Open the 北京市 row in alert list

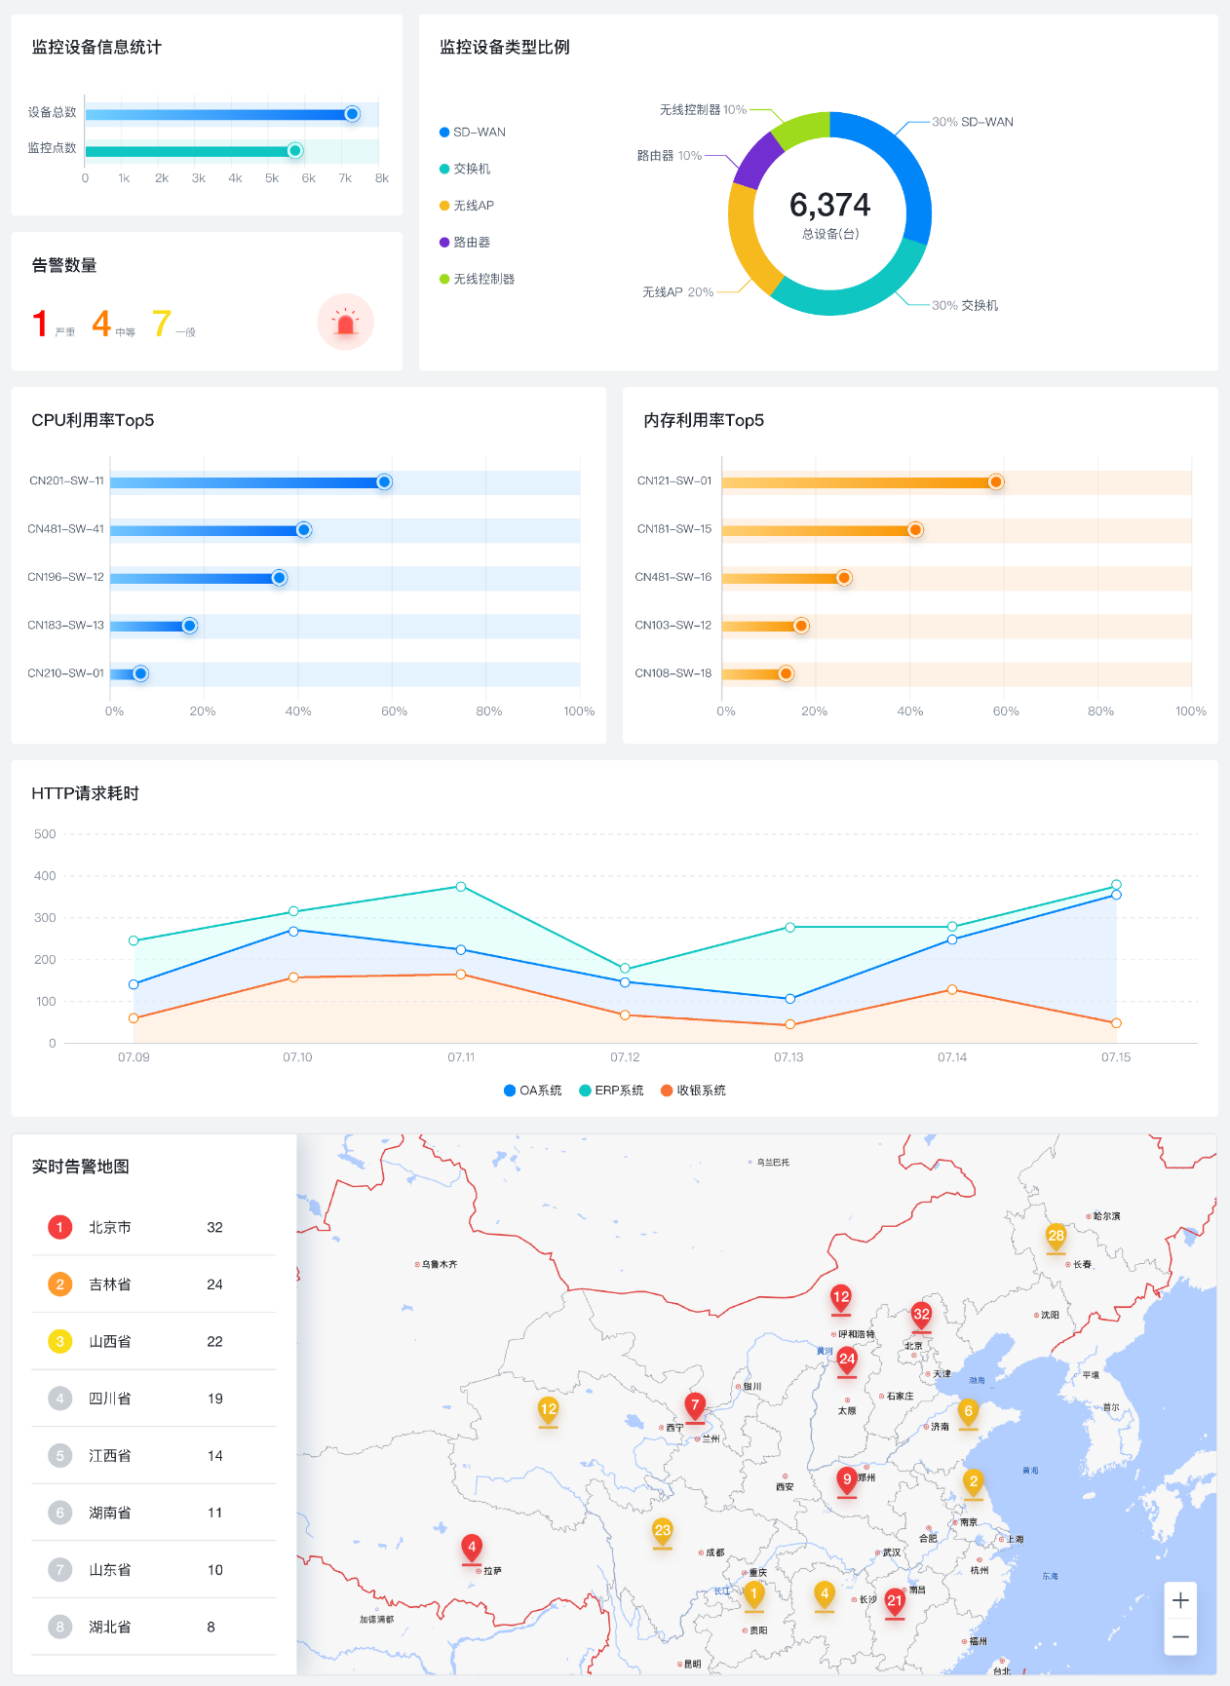[x=153, y=1227]
